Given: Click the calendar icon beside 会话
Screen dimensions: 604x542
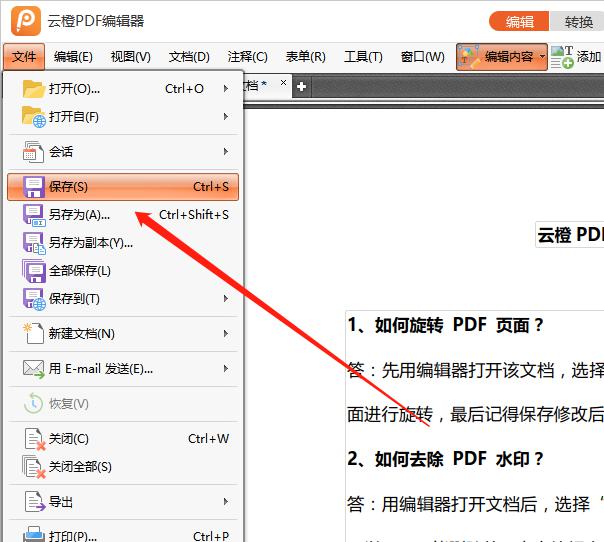Looking at the screenshot, I should click(x=34, y=152).
